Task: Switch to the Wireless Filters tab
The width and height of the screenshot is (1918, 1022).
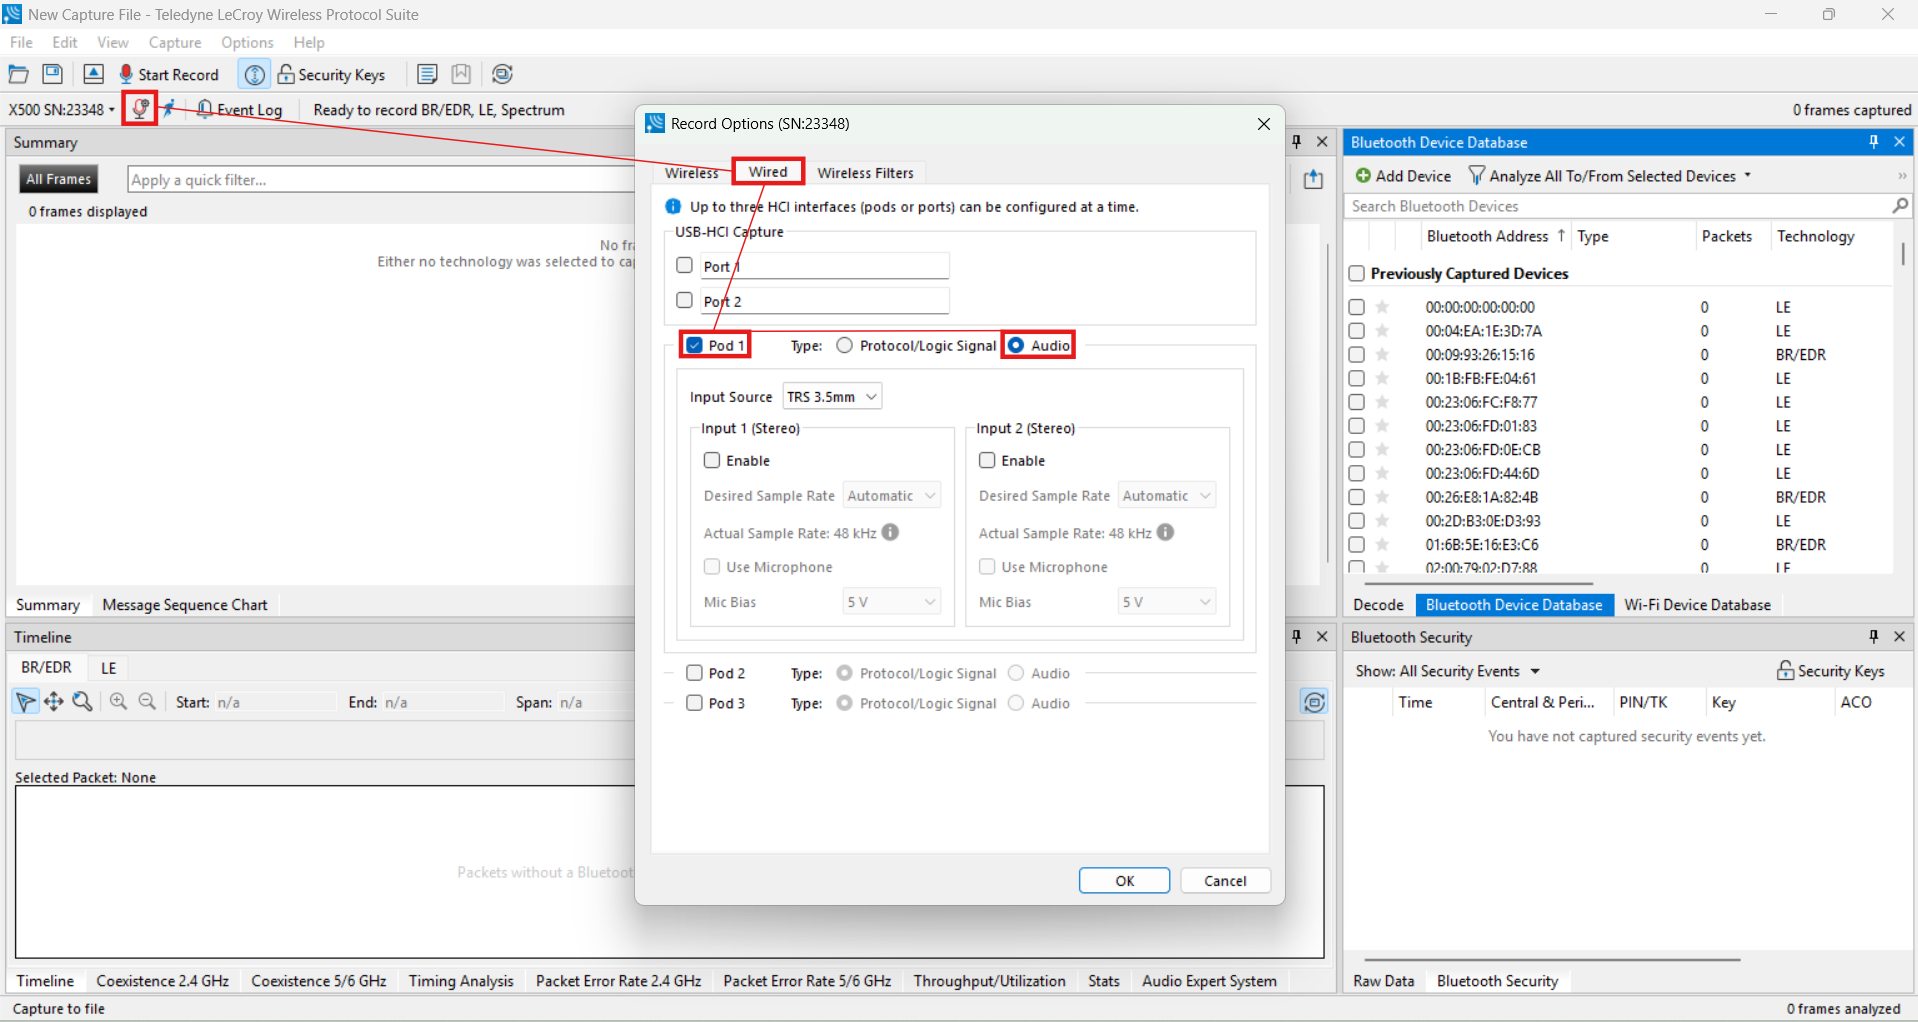Action: point(865,173)
